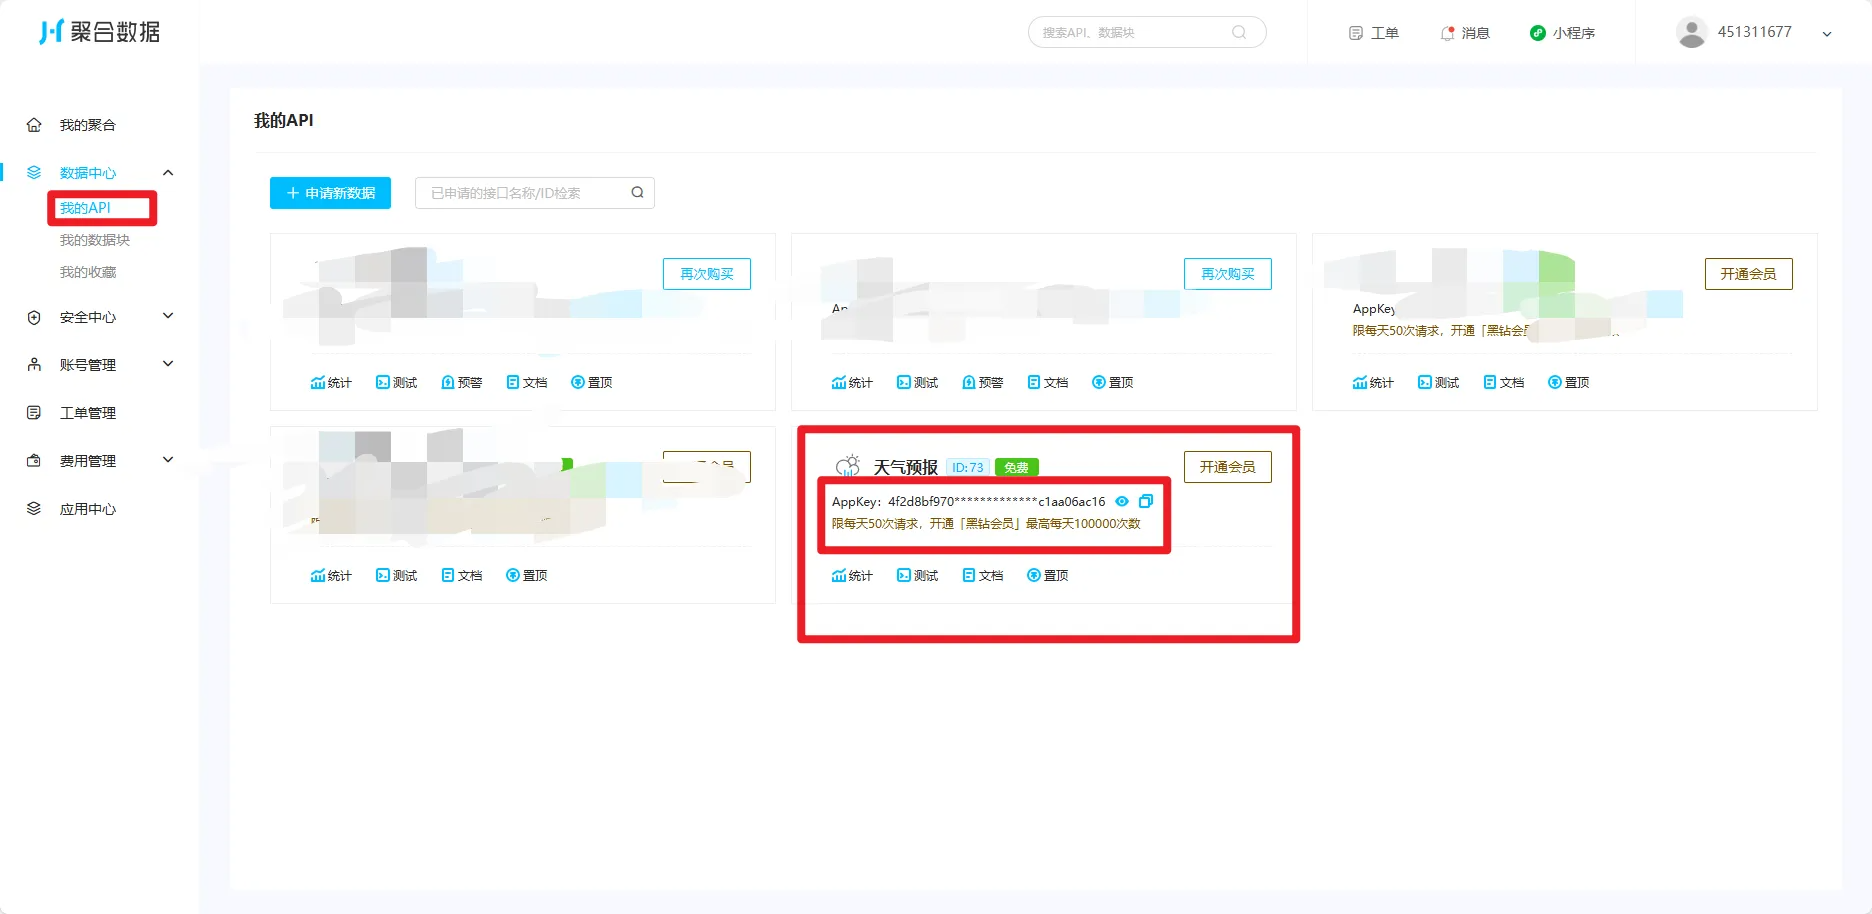Click the 天气预报 weather icon
The image size is (1872, 914).
click(848, 466)
